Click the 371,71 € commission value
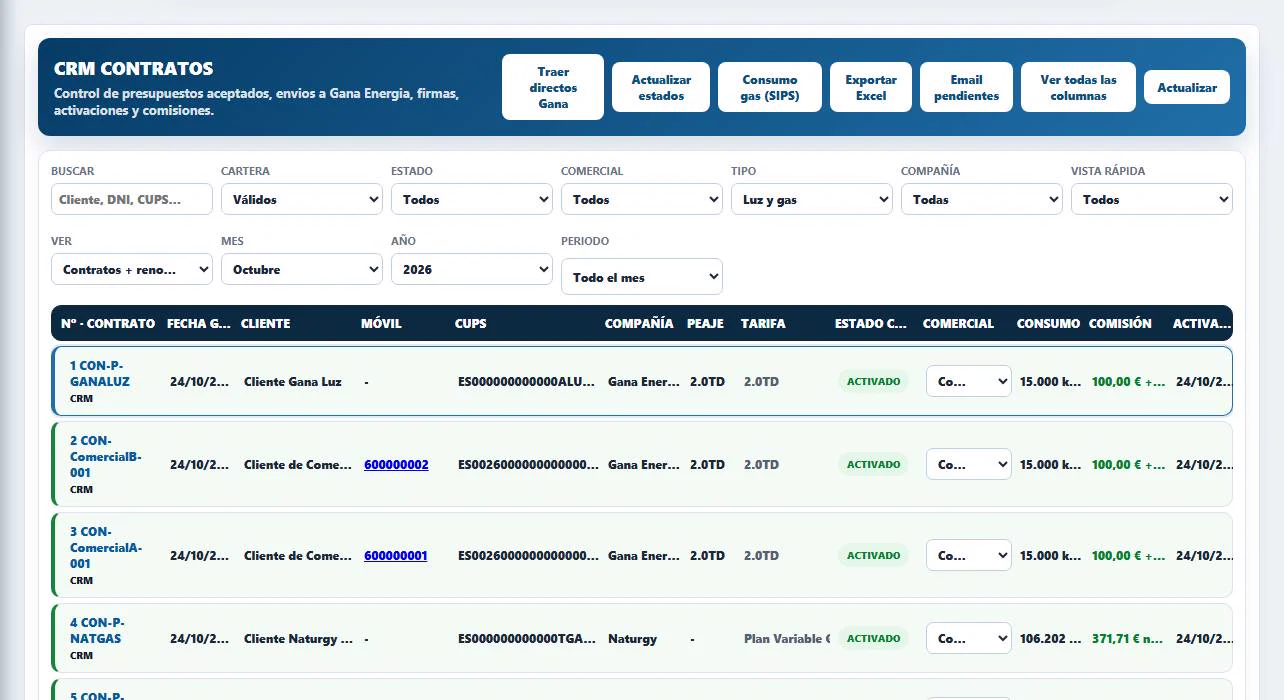The height and width of the screenshot is (700, 1284). pyautogui.click(x=1128, y=638)
